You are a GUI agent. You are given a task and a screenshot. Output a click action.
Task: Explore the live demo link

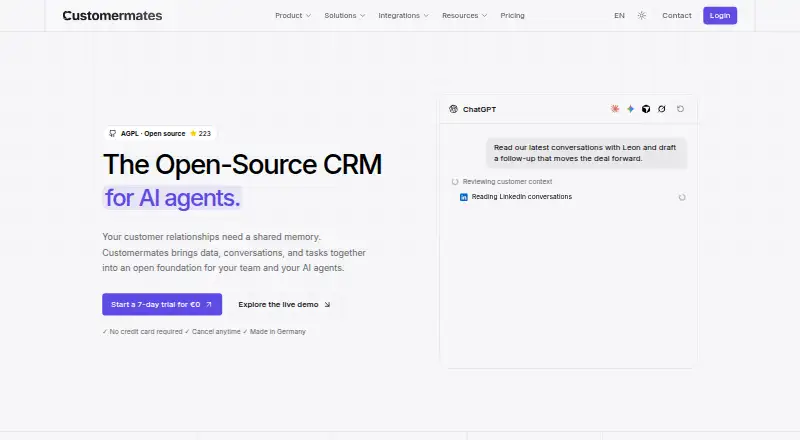284,305
